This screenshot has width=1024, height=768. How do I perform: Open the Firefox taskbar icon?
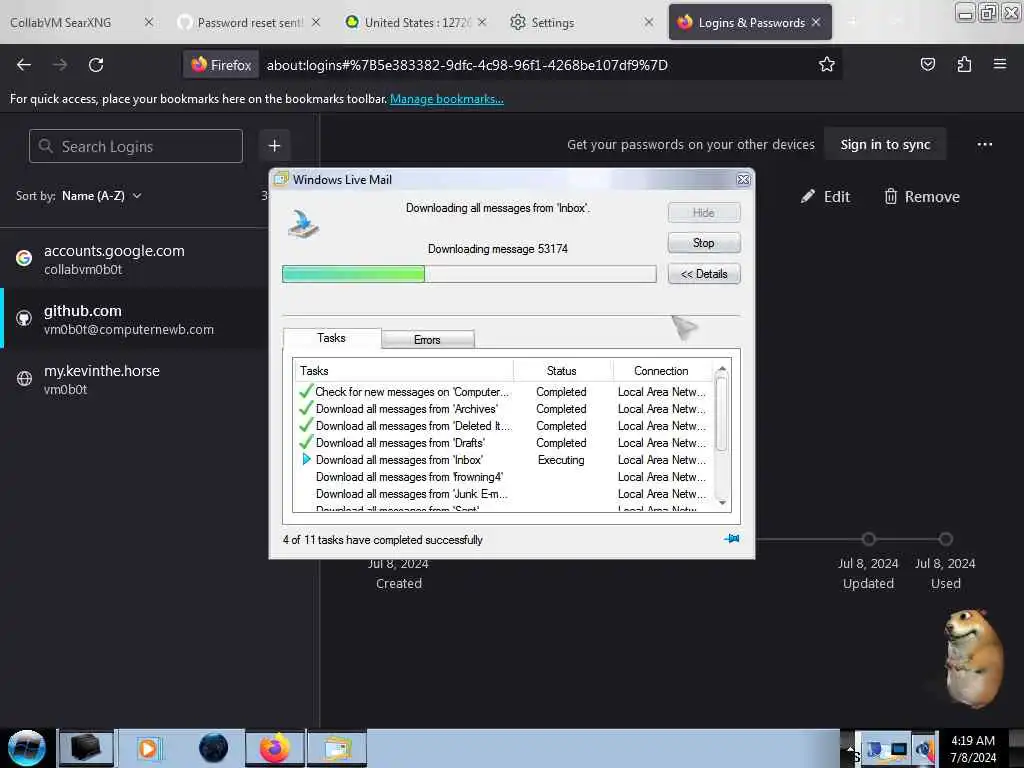(275, 748)
